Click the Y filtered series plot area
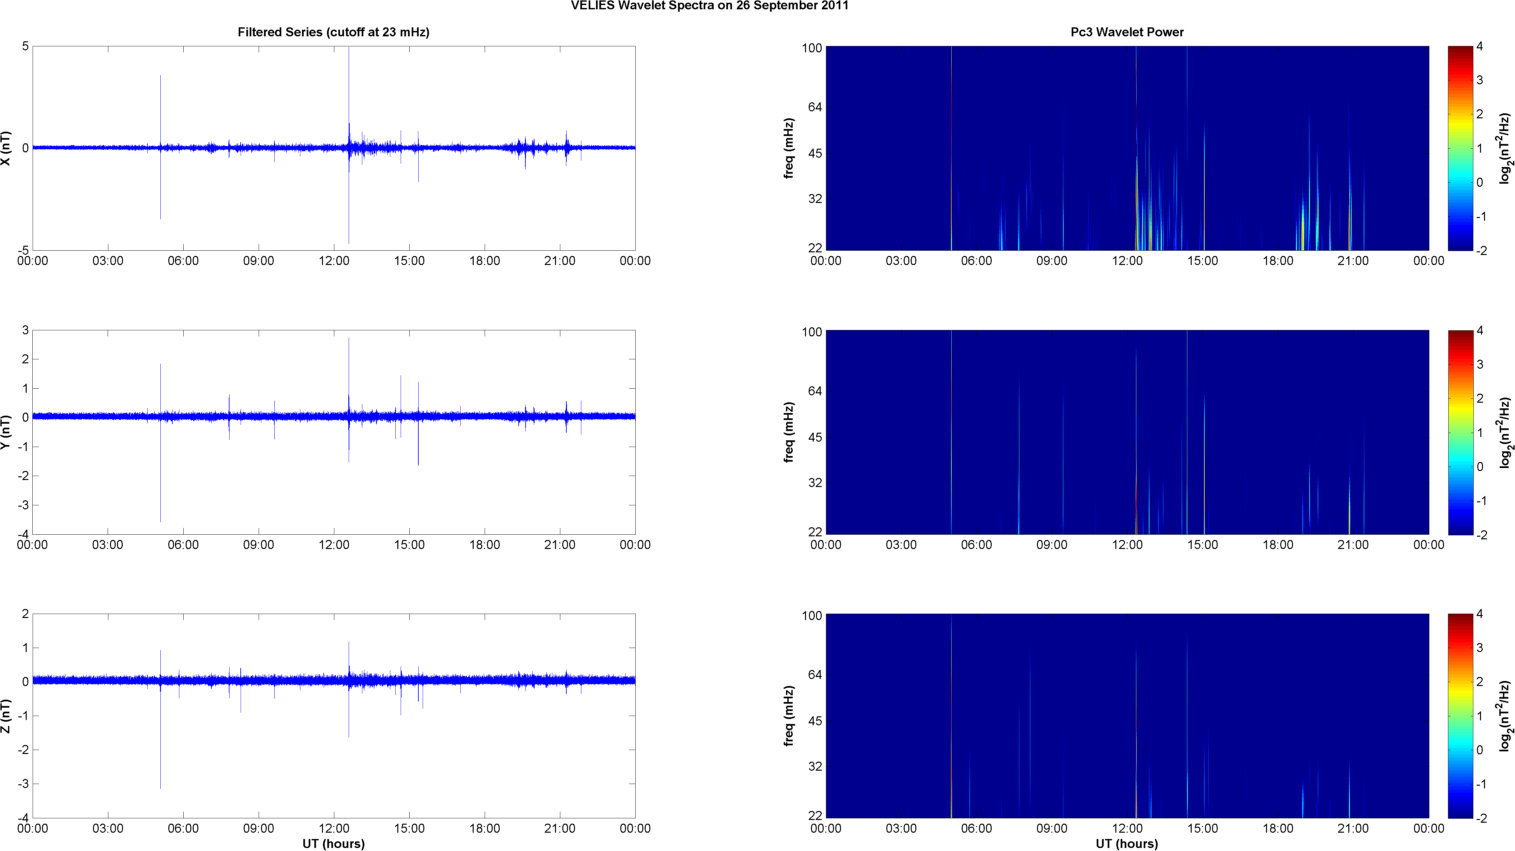The width and height of the screenshot is (1515, 851). coord(334,432)
